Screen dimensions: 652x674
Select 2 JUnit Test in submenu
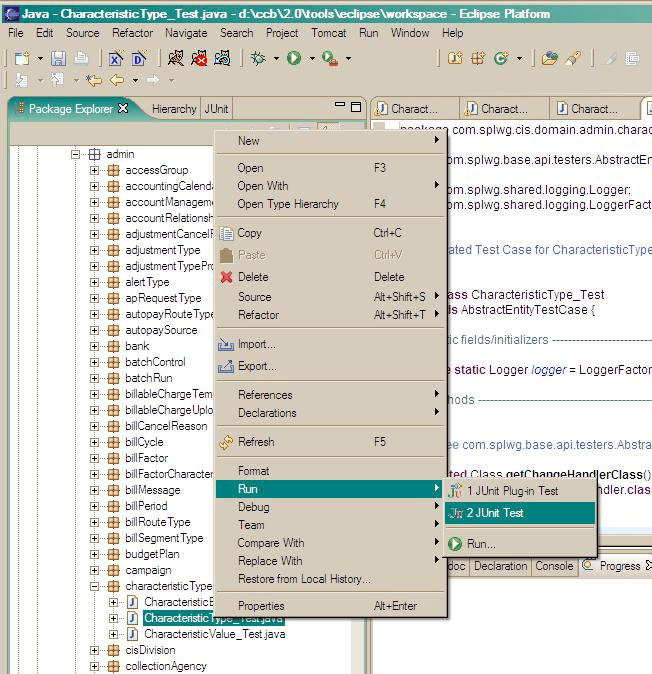click(x=520, y=513)
